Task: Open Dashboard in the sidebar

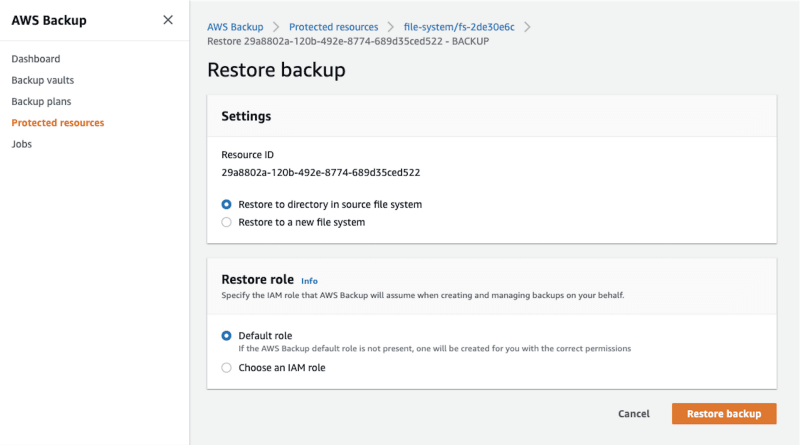Action: coord(36,59)
